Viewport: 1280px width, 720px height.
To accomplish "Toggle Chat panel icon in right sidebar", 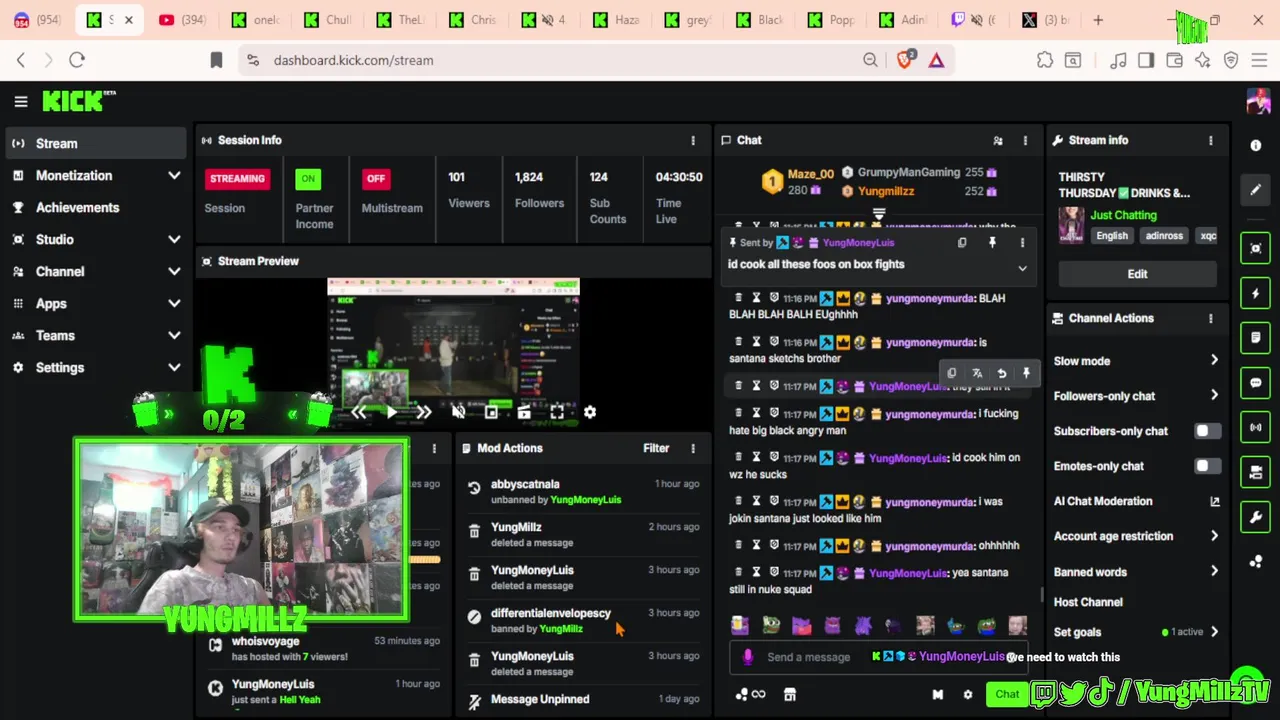I will point(1256,383).
